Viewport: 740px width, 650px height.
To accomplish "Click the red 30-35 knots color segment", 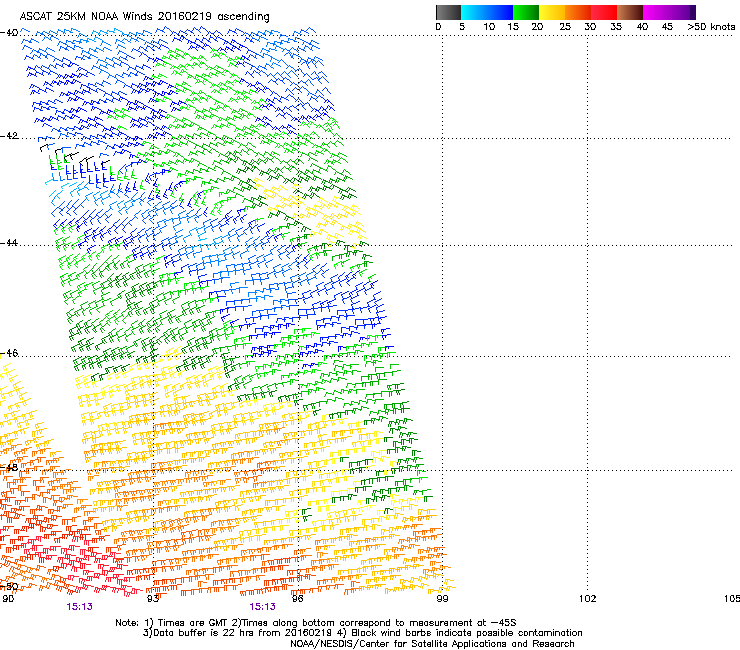I will click(604, 12).
